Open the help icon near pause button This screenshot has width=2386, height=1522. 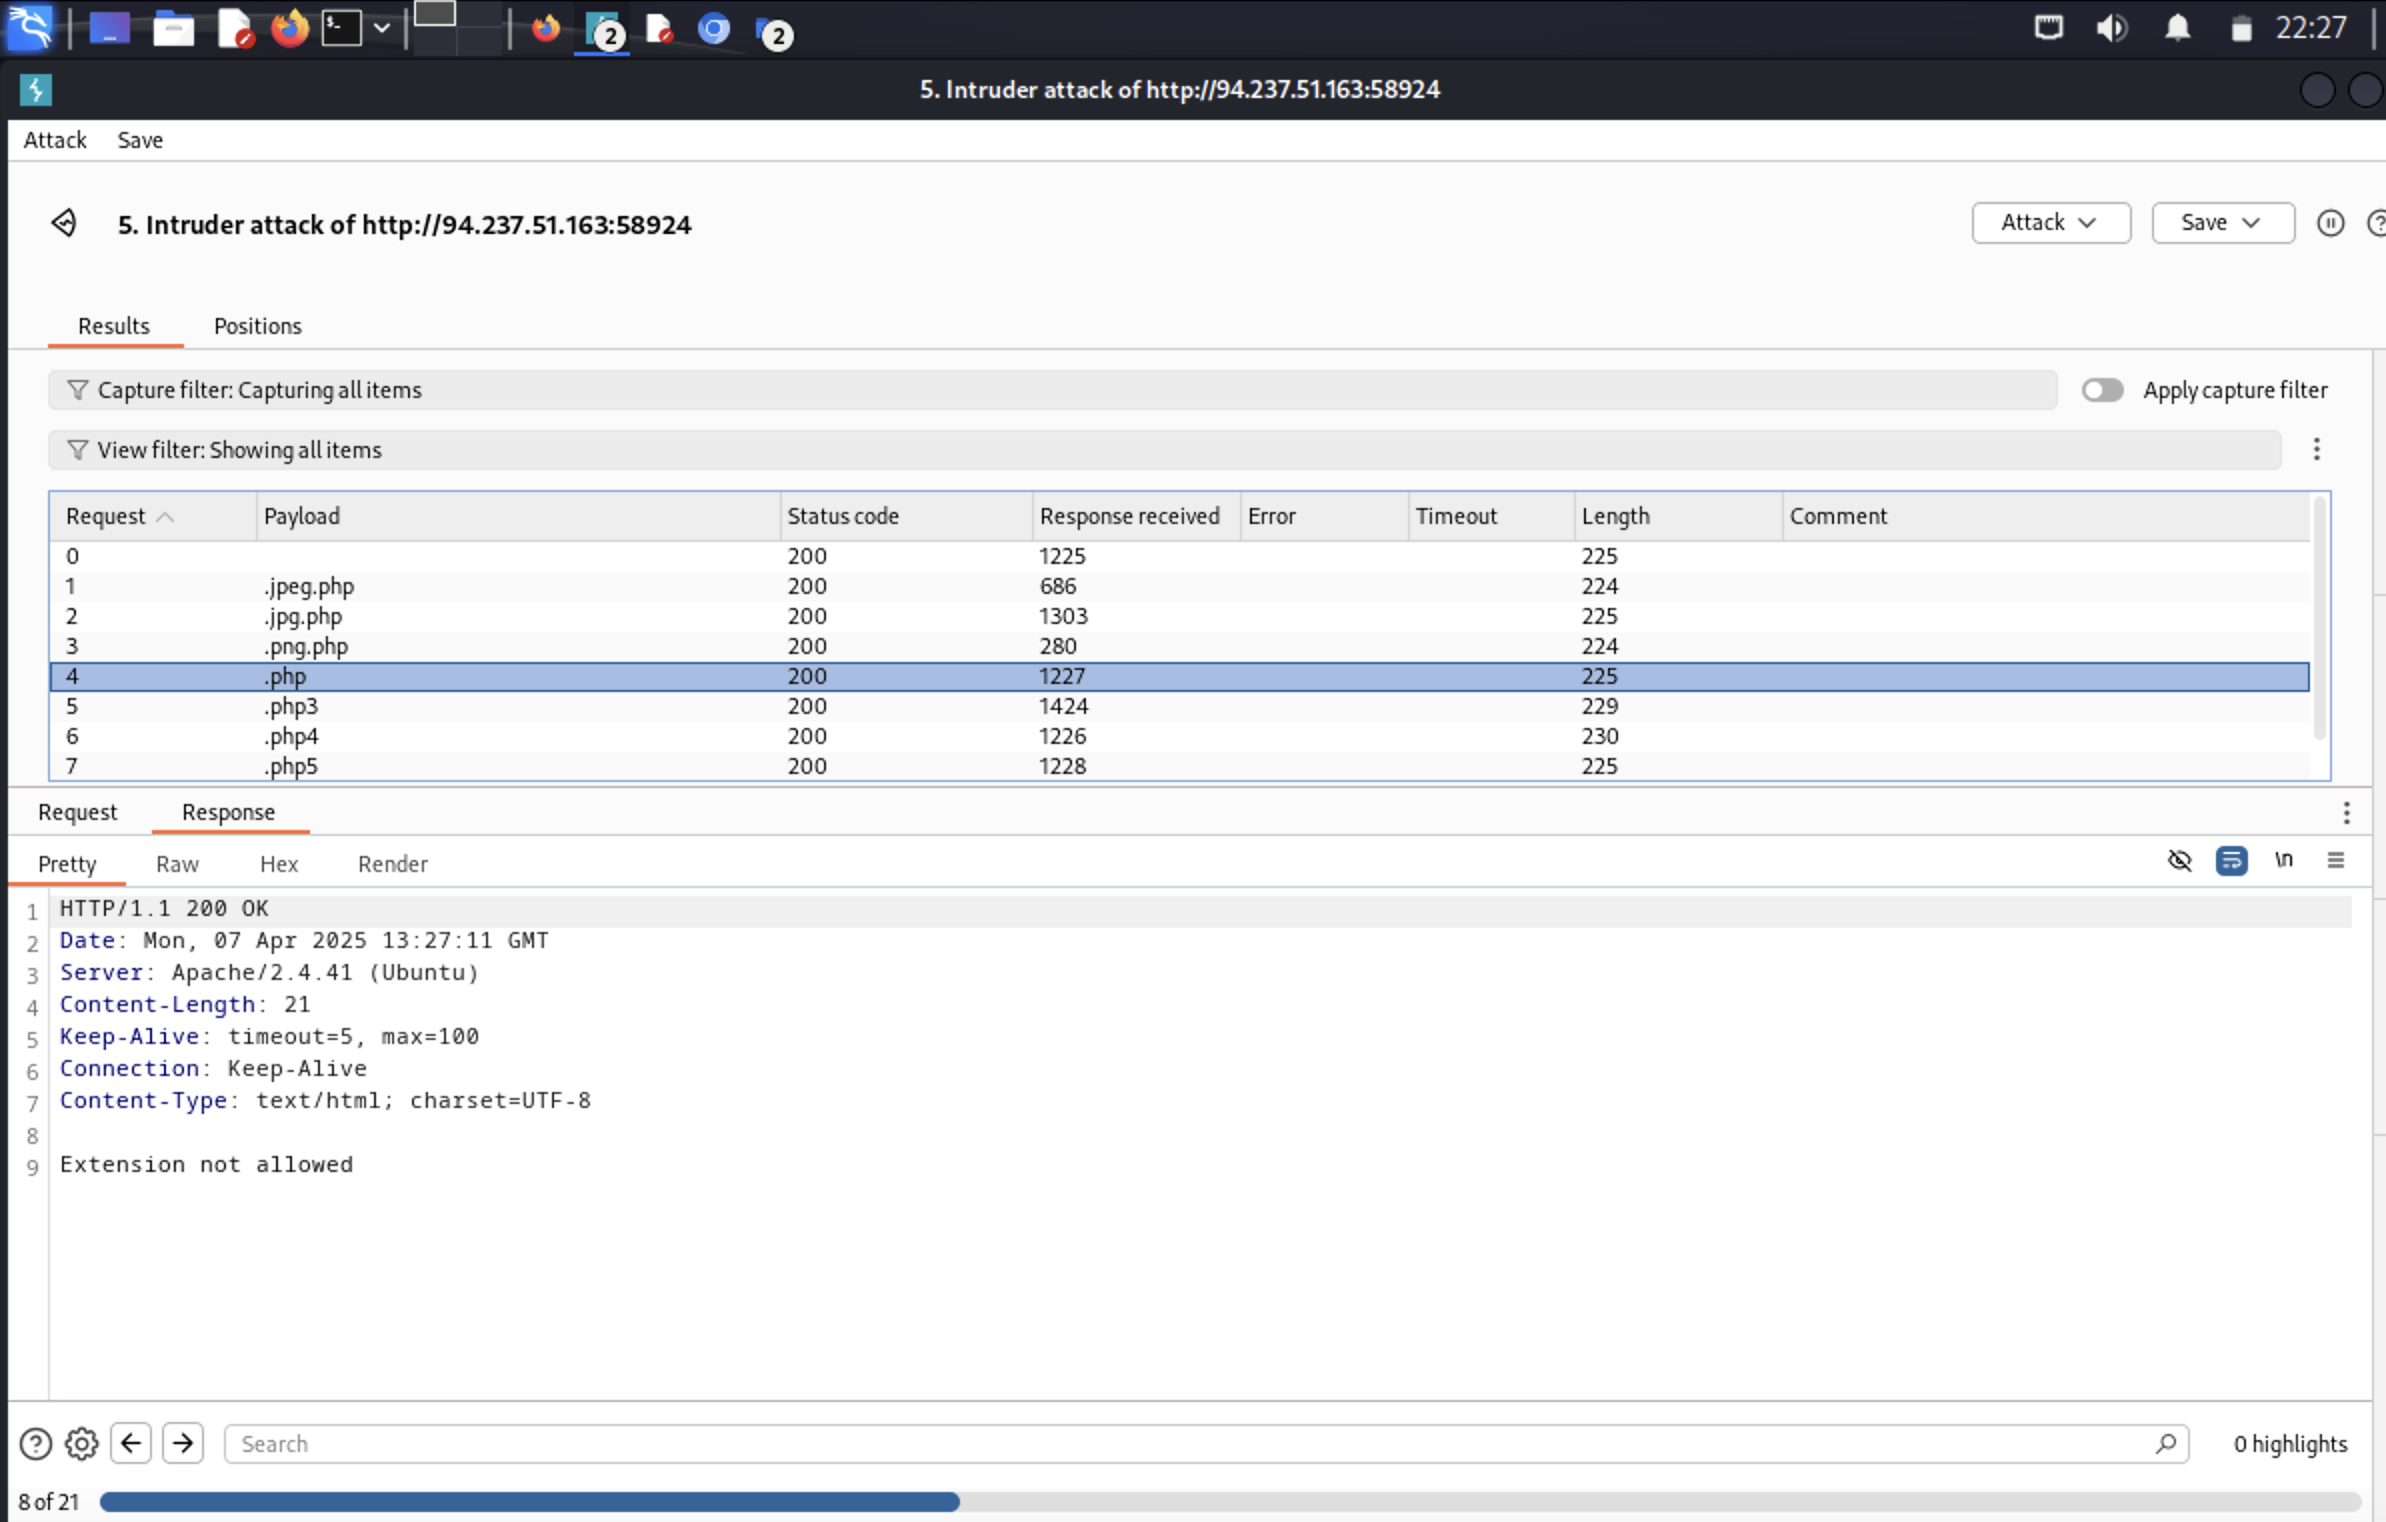(2377, 223)
